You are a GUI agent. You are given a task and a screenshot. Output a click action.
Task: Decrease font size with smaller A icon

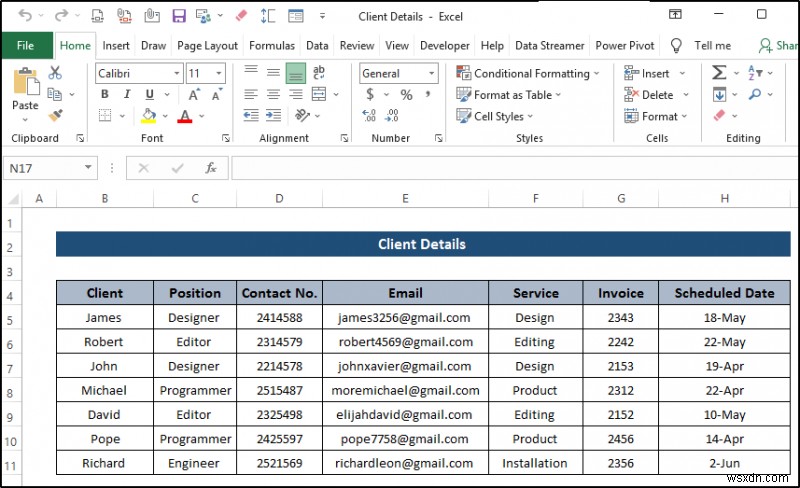(x=217, y=94)
